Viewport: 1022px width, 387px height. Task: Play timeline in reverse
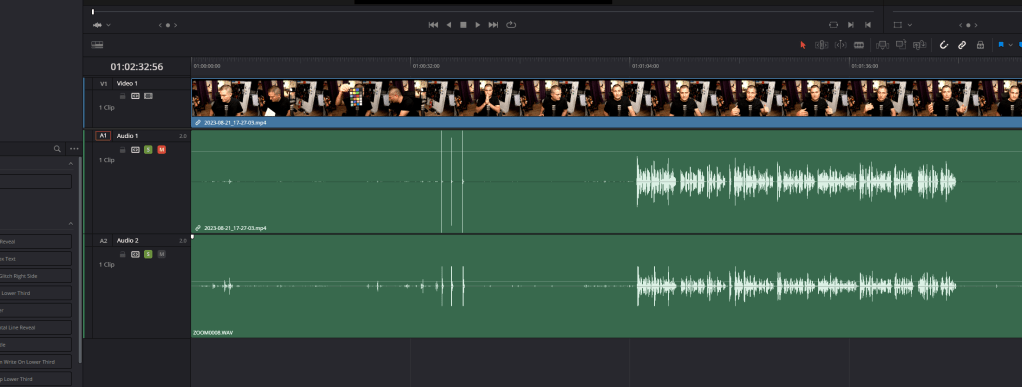click(448, 25)
